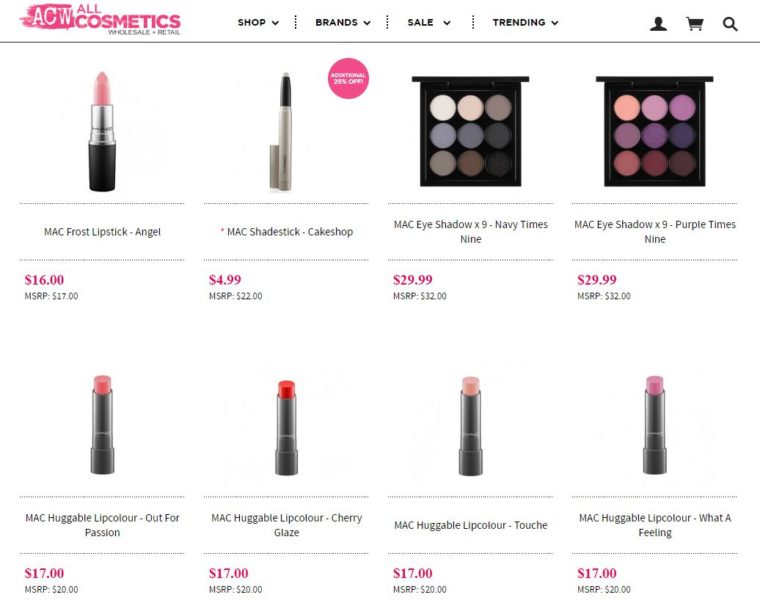760x600 pixels.
Task: Select the Navy Times Nine palette image
Action: [x=470, y=131]
